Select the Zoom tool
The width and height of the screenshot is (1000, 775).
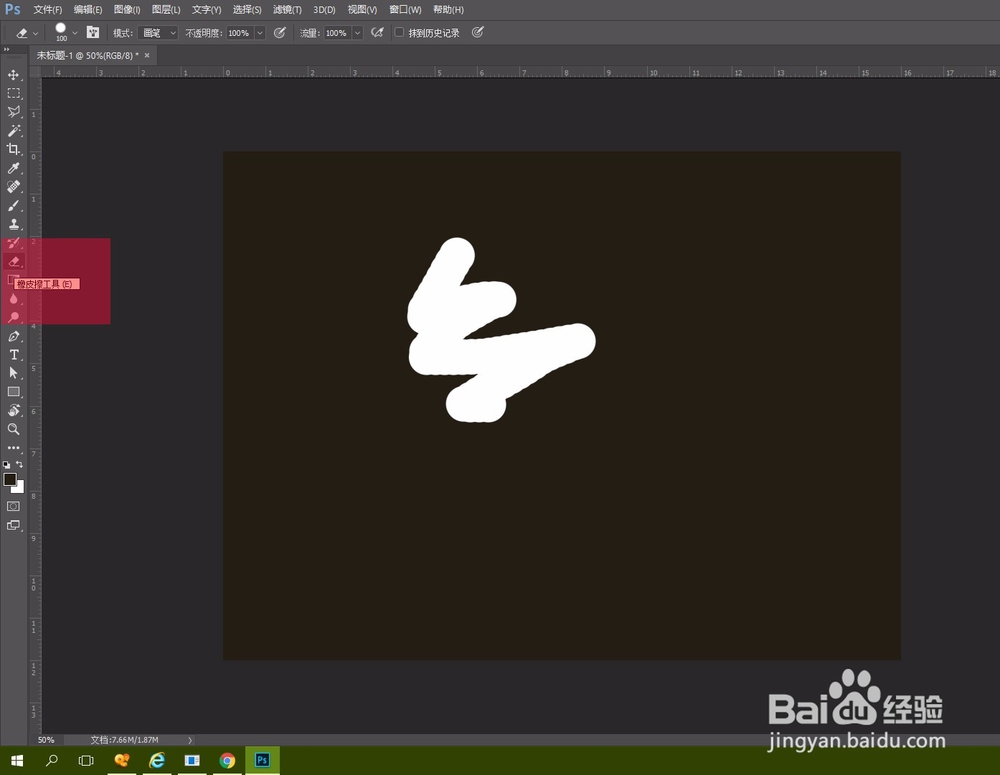coord(13,429)
